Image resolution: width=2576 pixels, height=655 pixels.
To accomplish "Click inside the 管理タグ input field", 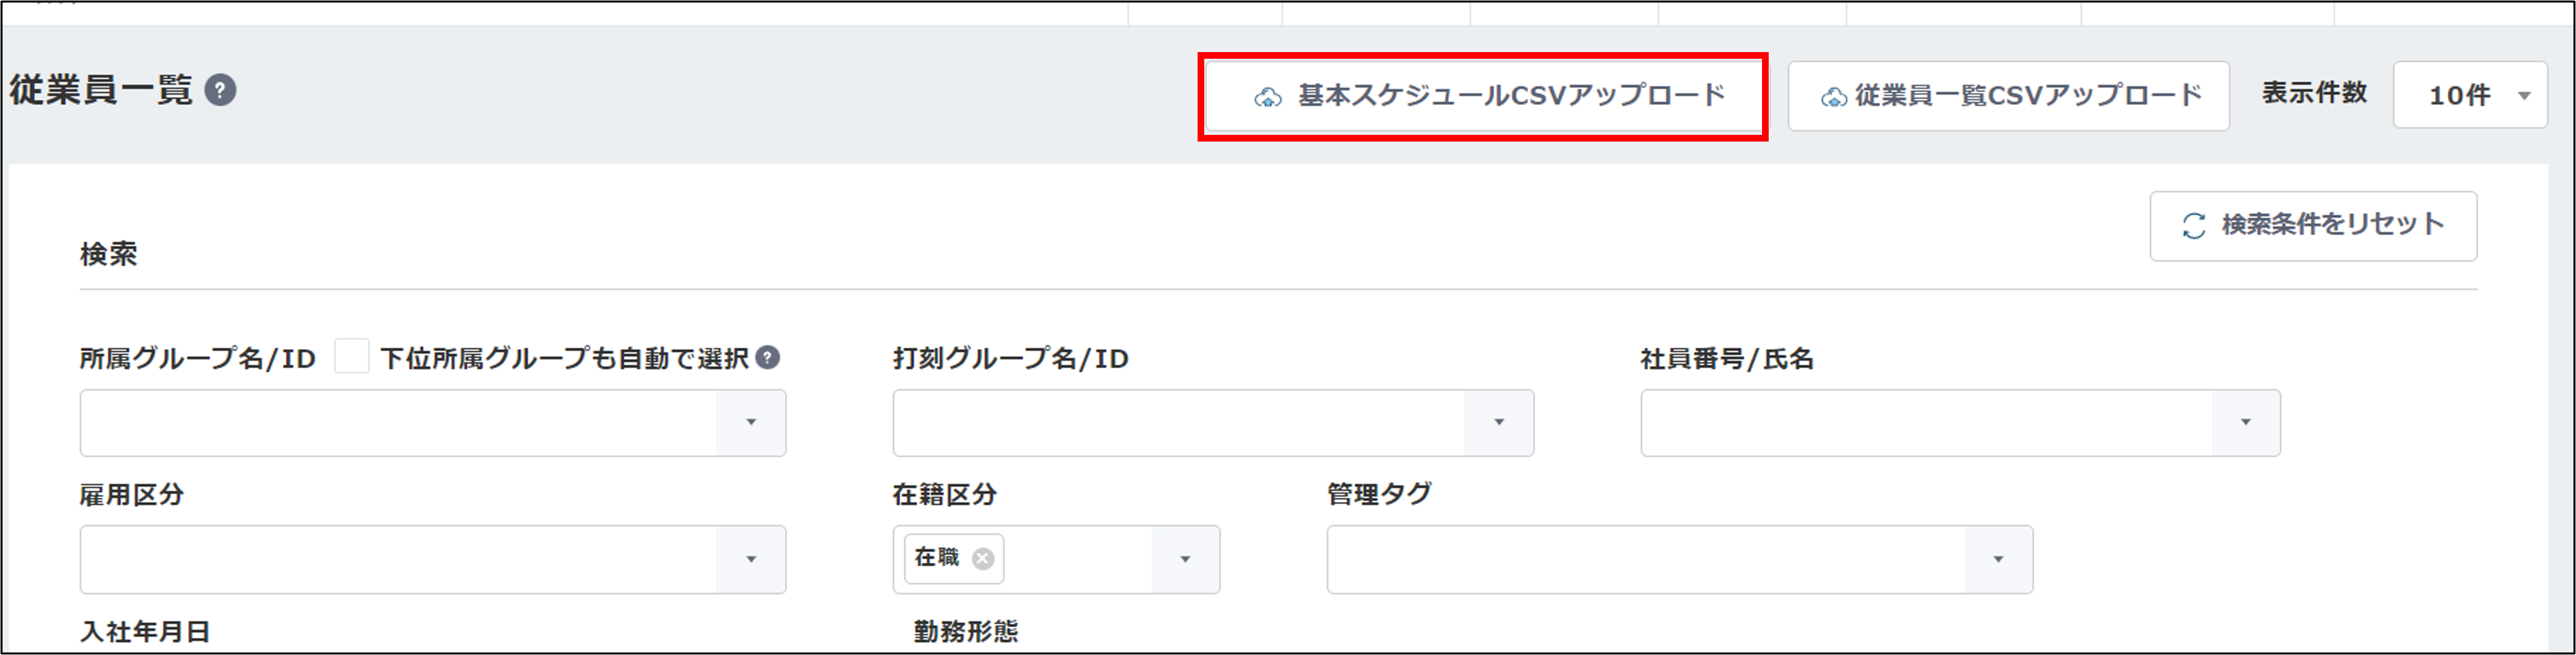I will tap(1645, 560).
